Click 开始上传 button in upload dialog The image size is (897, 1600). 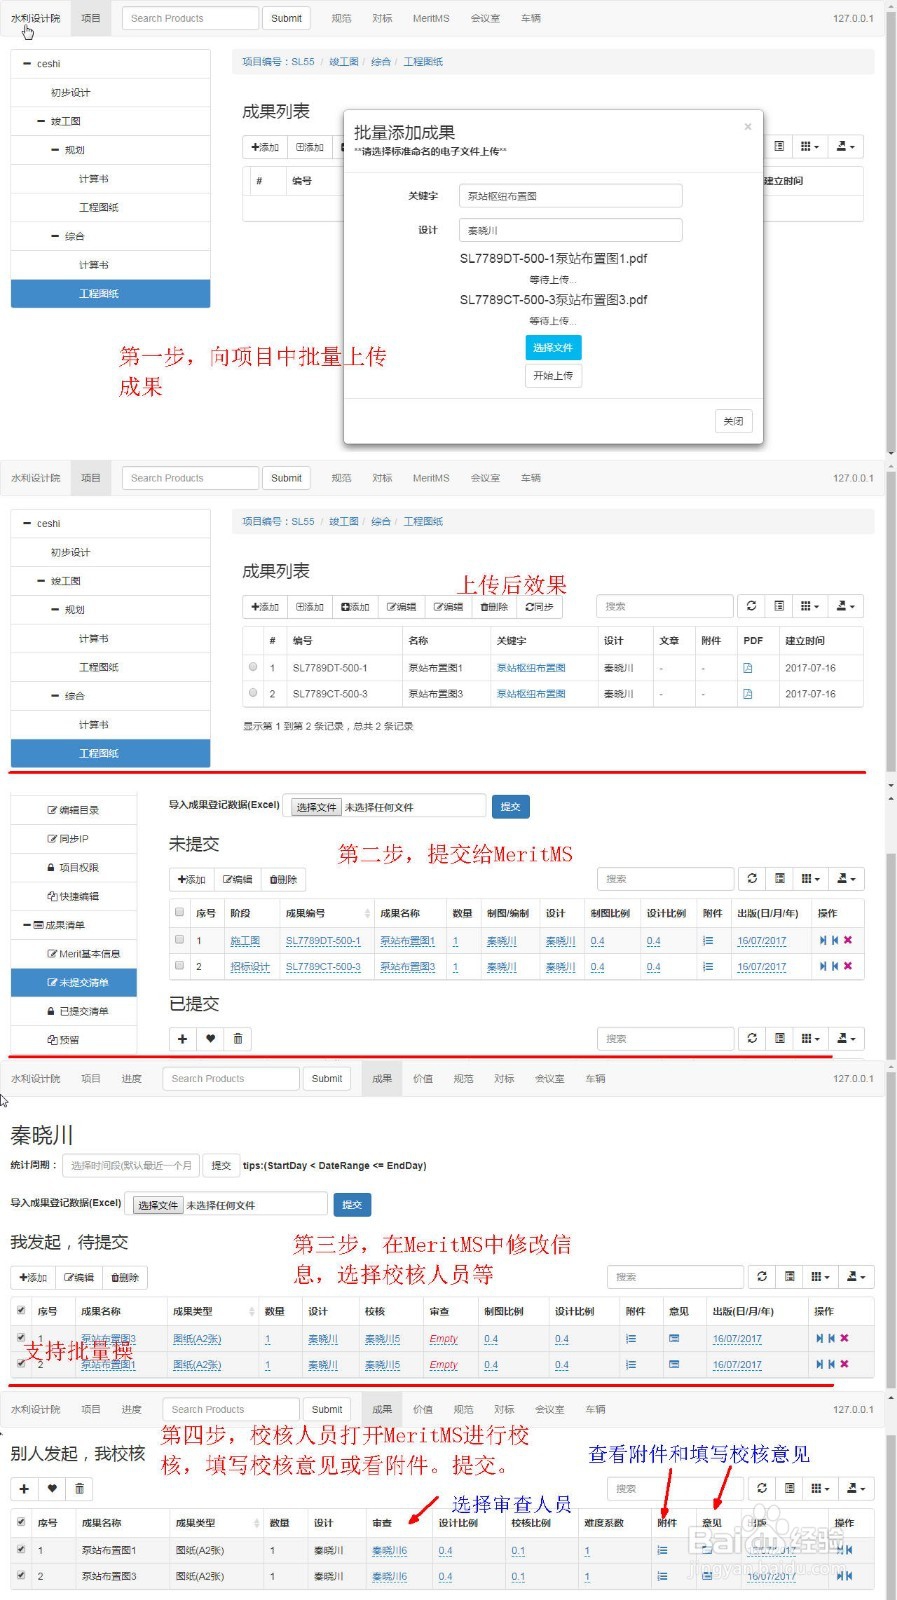click(x=553, y=376)
